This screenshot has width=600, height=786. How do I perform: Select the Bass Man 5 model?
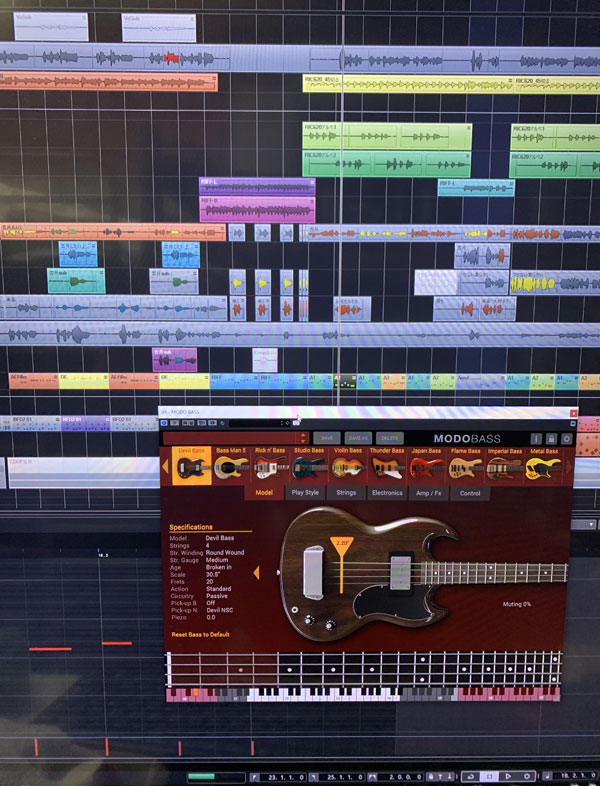(231, 465)
